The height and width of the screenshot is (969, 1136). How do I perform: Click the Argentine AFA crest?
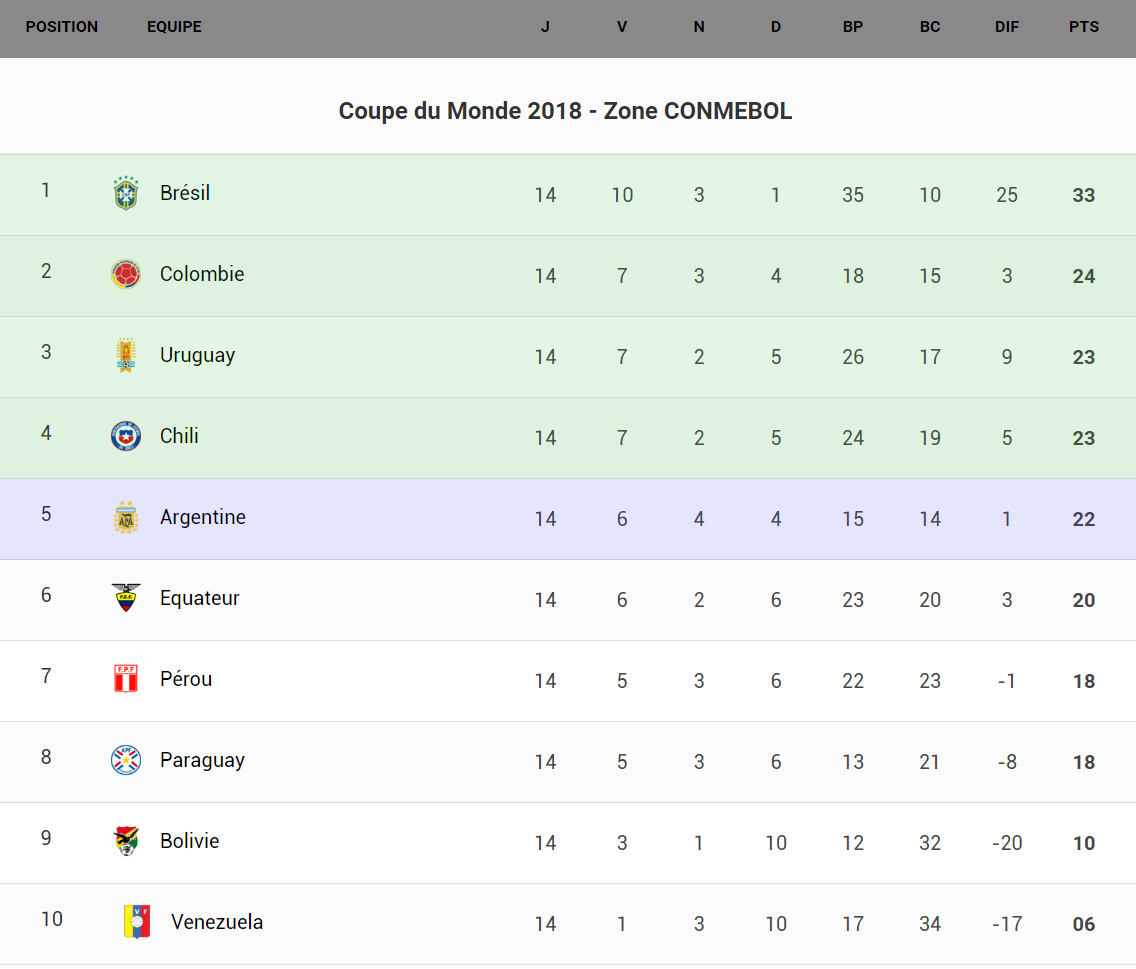(x=126, y=518)
